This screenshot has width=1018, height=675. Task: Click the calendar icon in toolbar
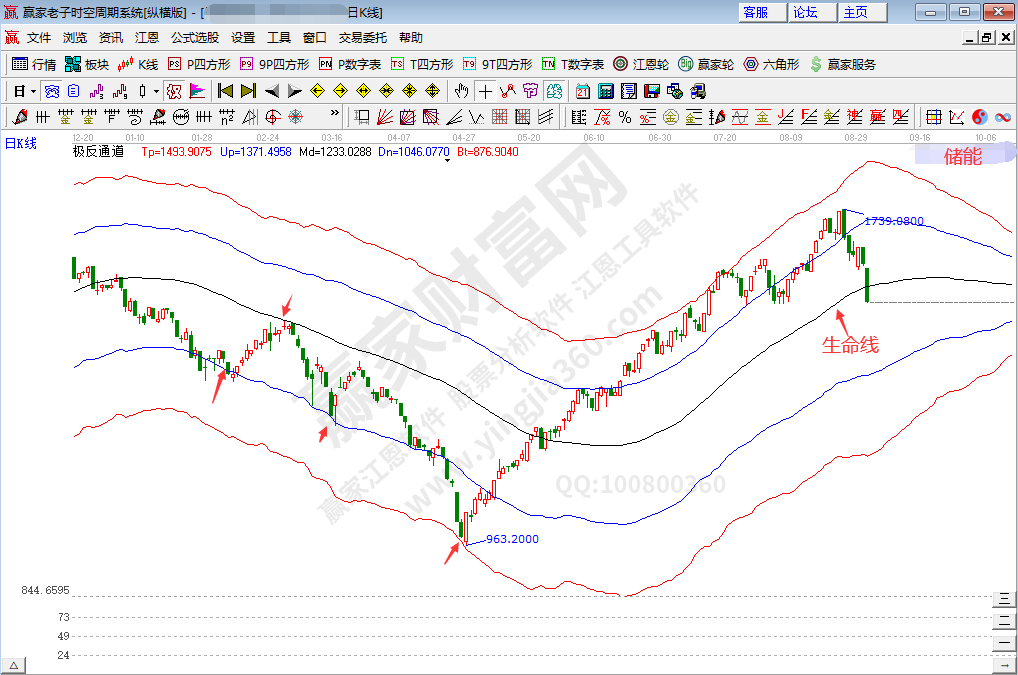coord(582,91)
